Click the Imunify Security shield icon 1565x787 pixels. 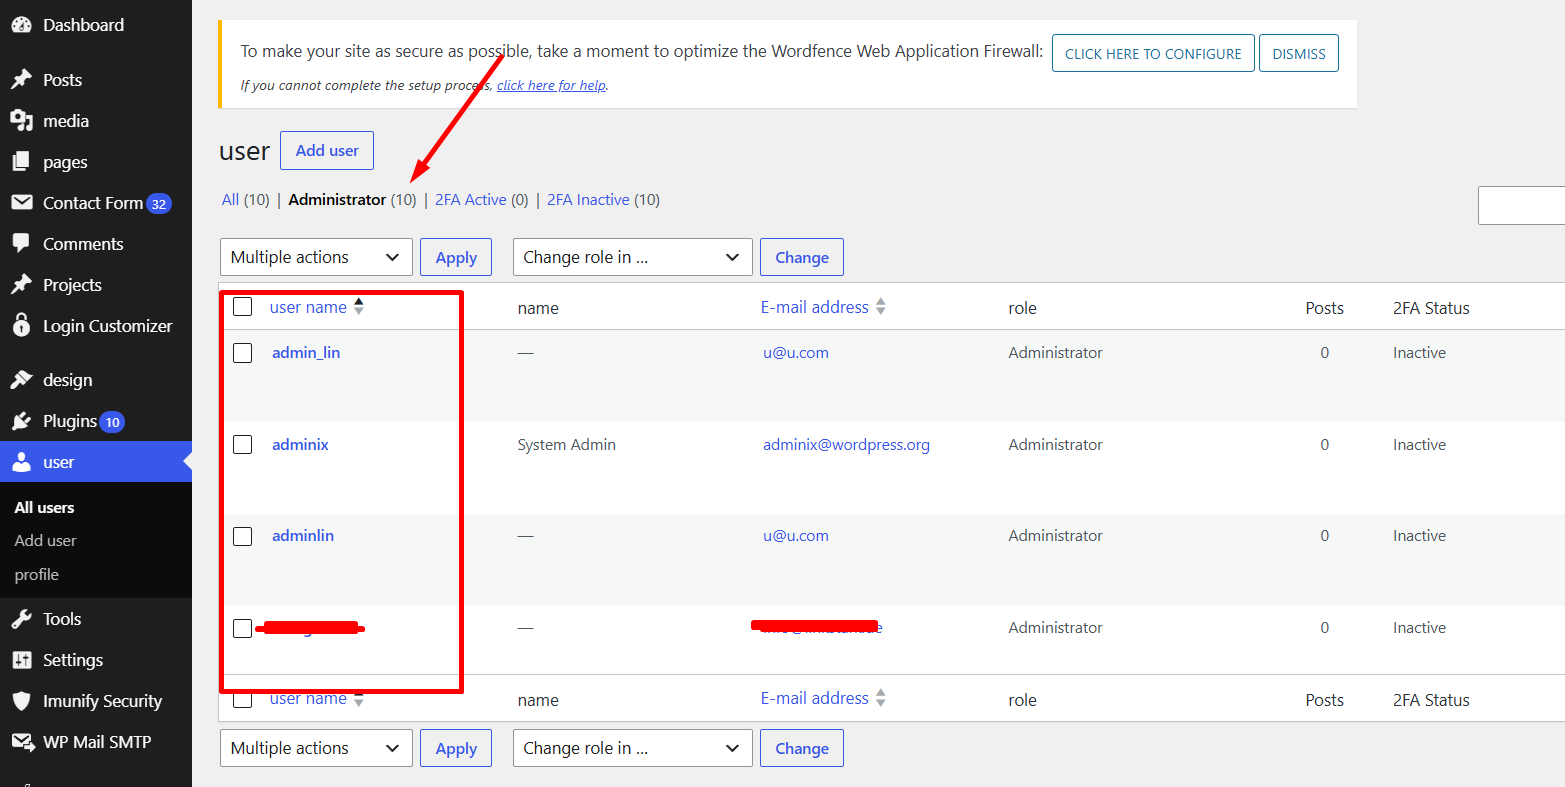point(21,701)
